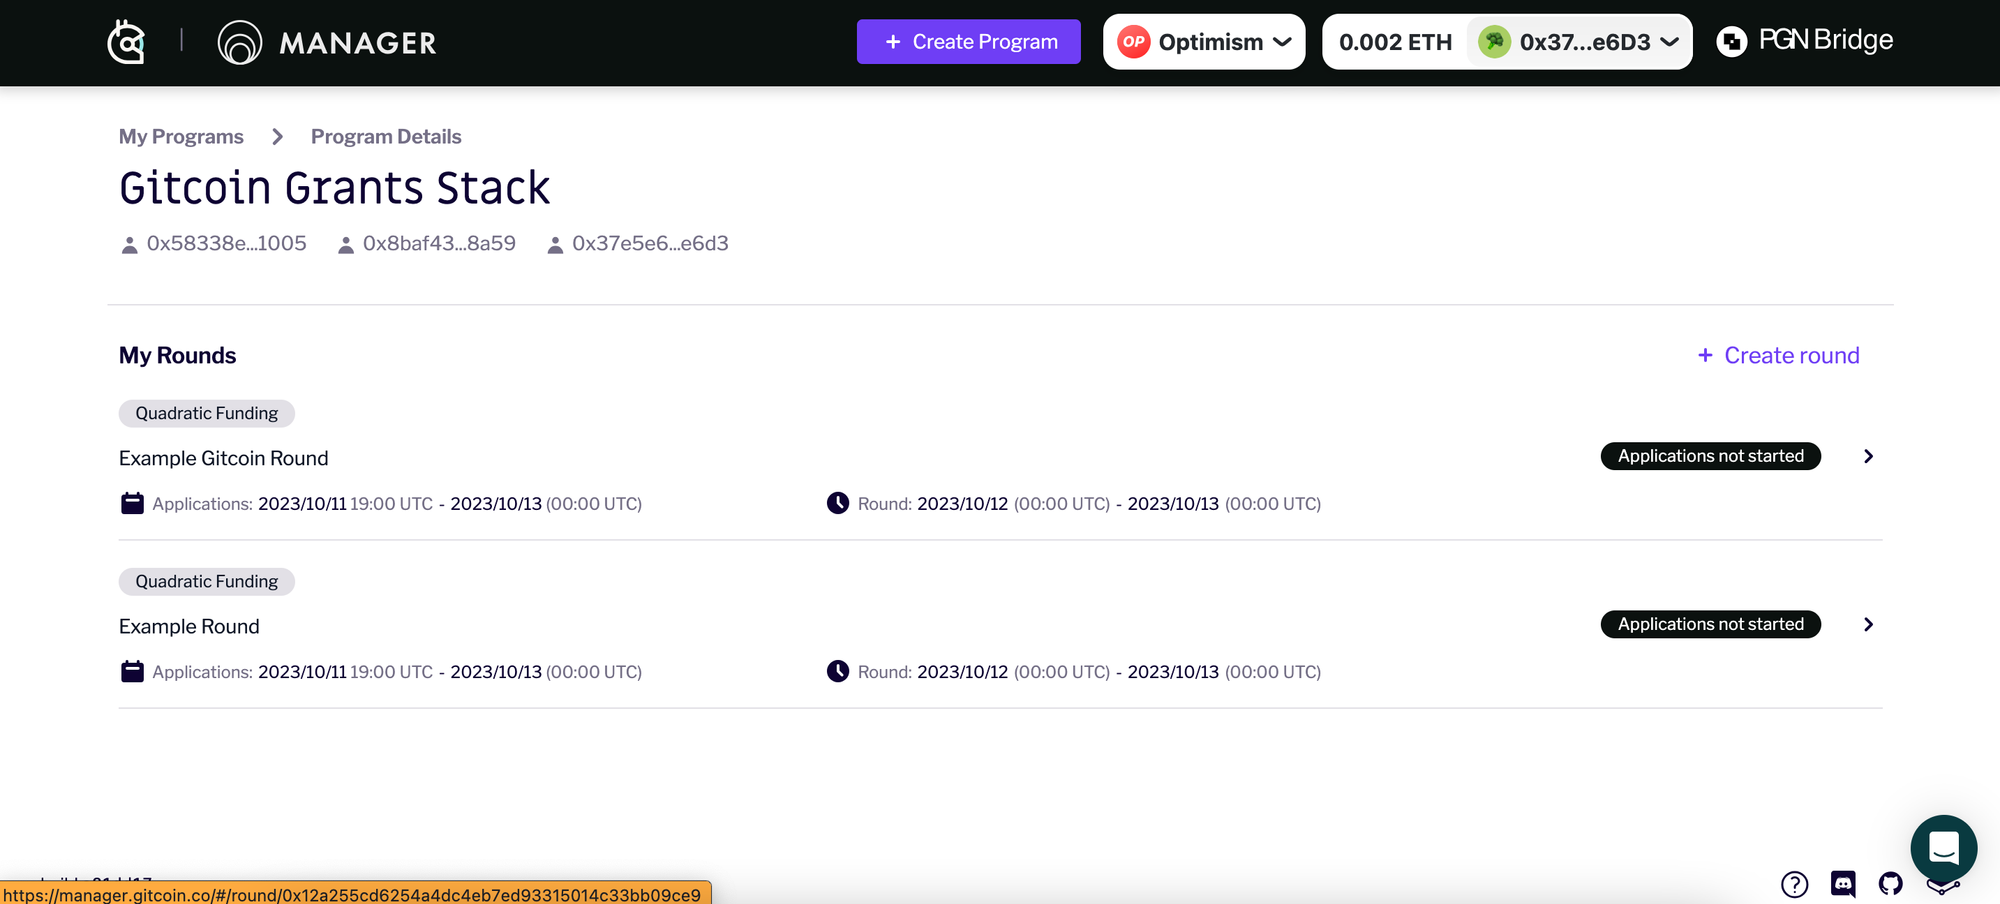Click clock icon in Example Gitcoin Round row
2000x904 pixels.
[x=838, y=503]
